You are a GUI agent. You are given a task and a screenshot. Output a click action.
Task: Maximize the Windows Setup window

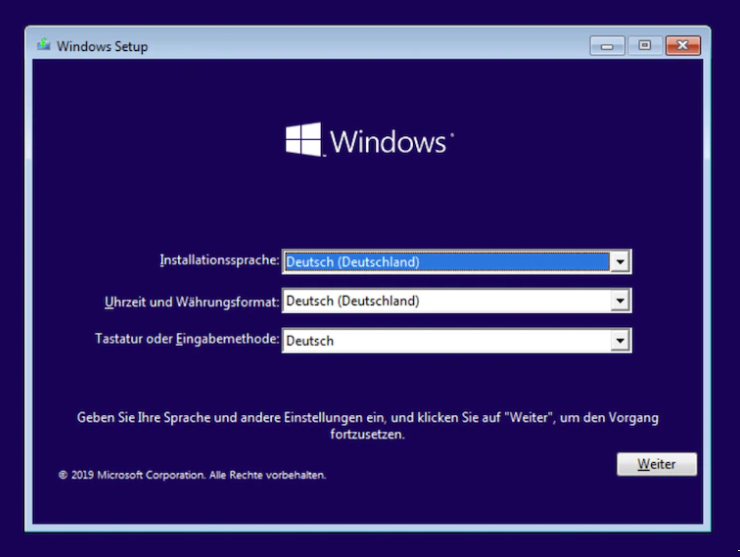(645, 45)
